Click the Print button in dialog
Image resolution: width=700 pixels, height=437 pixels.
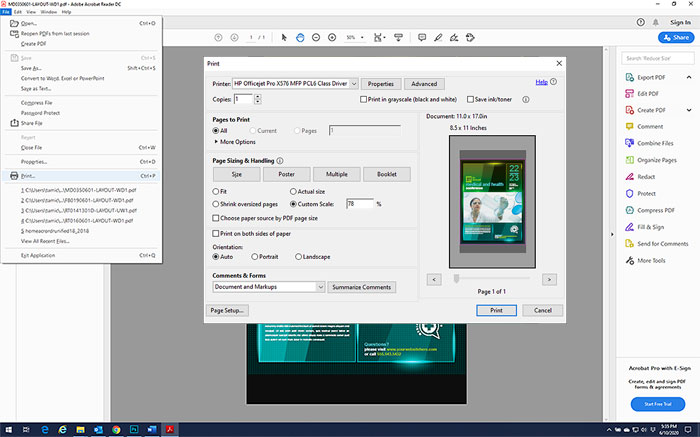click(x=496, y=310)
